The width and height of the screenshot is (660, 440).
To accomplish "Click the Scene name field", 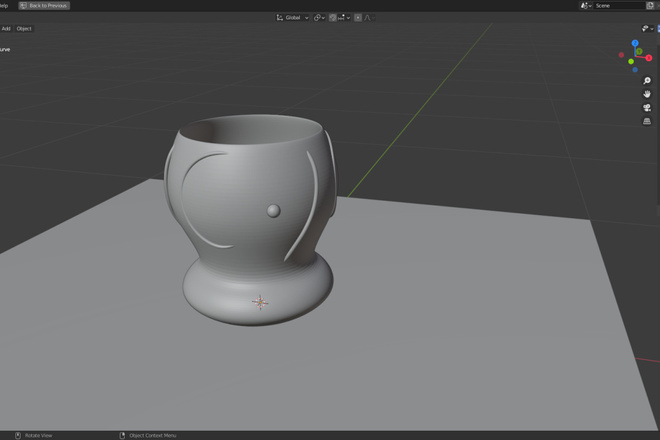I will [619, 5].
